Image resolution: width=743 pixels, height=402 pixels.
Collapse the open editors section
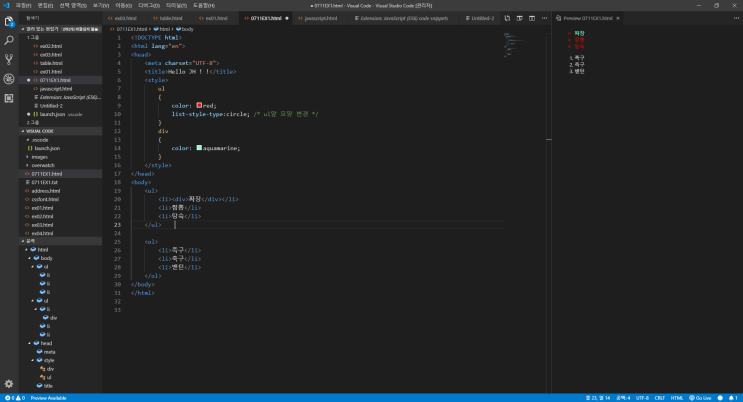[x=22, y=29]
